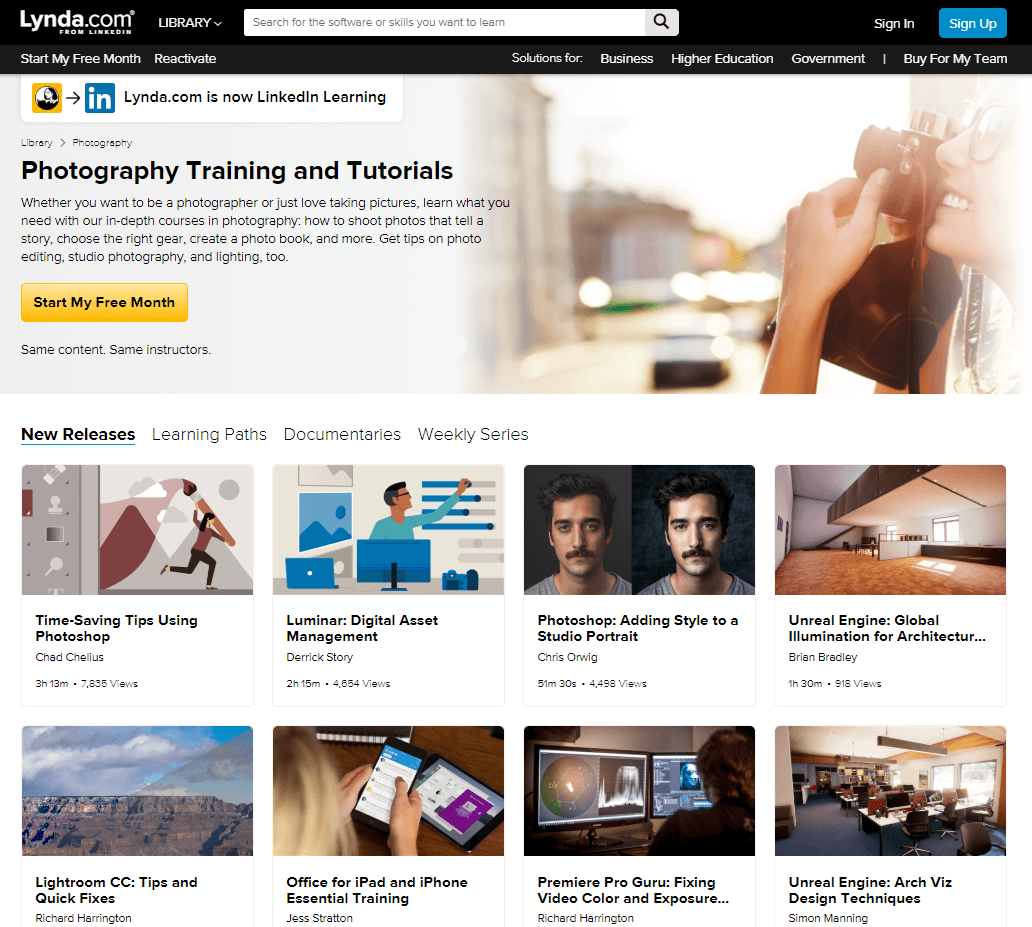
Task: Click Lightroom CC: Tips and Quick Fixes title
Action: (x=116, y=890)
